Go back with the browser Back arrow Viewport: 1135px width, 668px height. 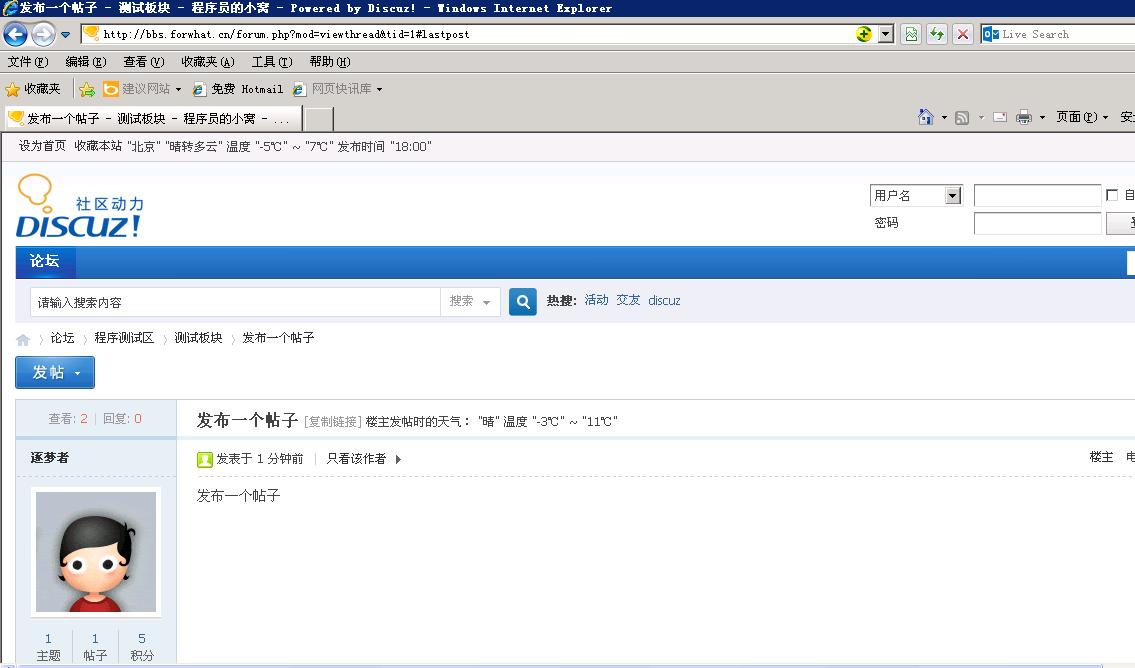click(16, 34)
